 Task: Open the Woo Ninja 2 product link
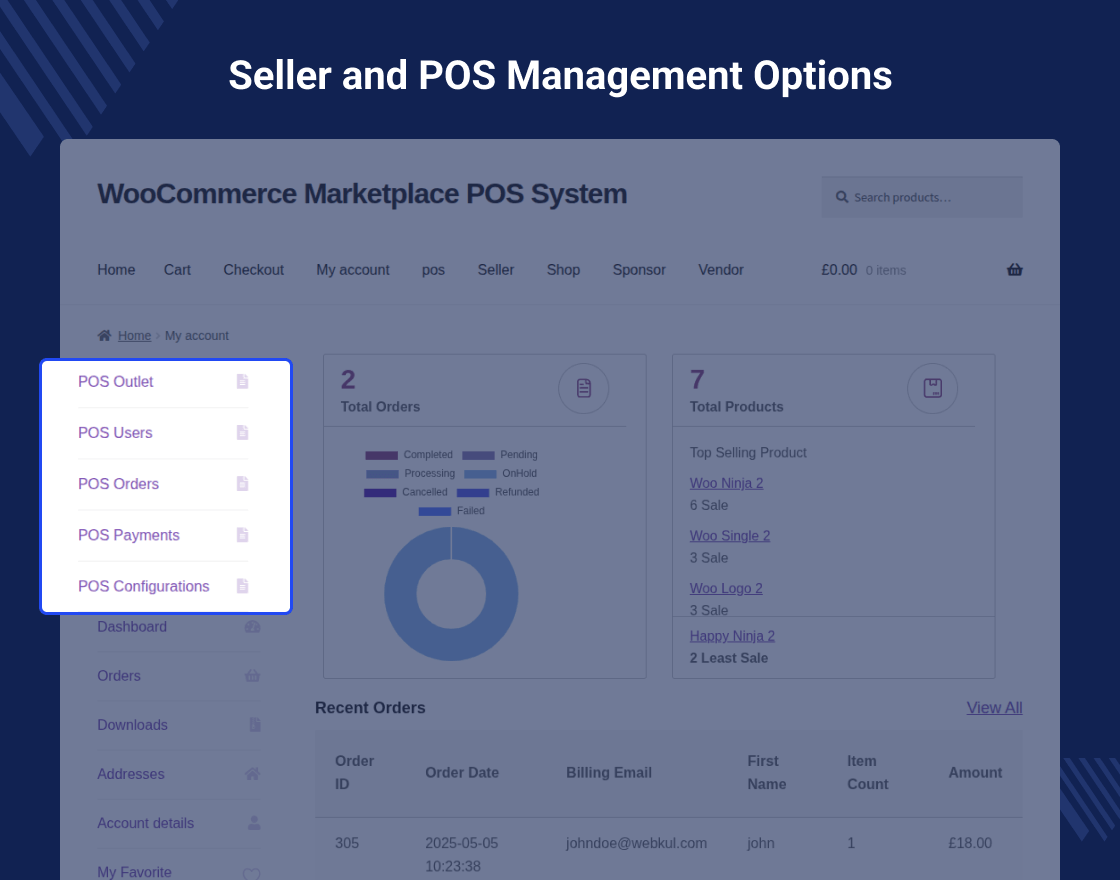[726, 483]
